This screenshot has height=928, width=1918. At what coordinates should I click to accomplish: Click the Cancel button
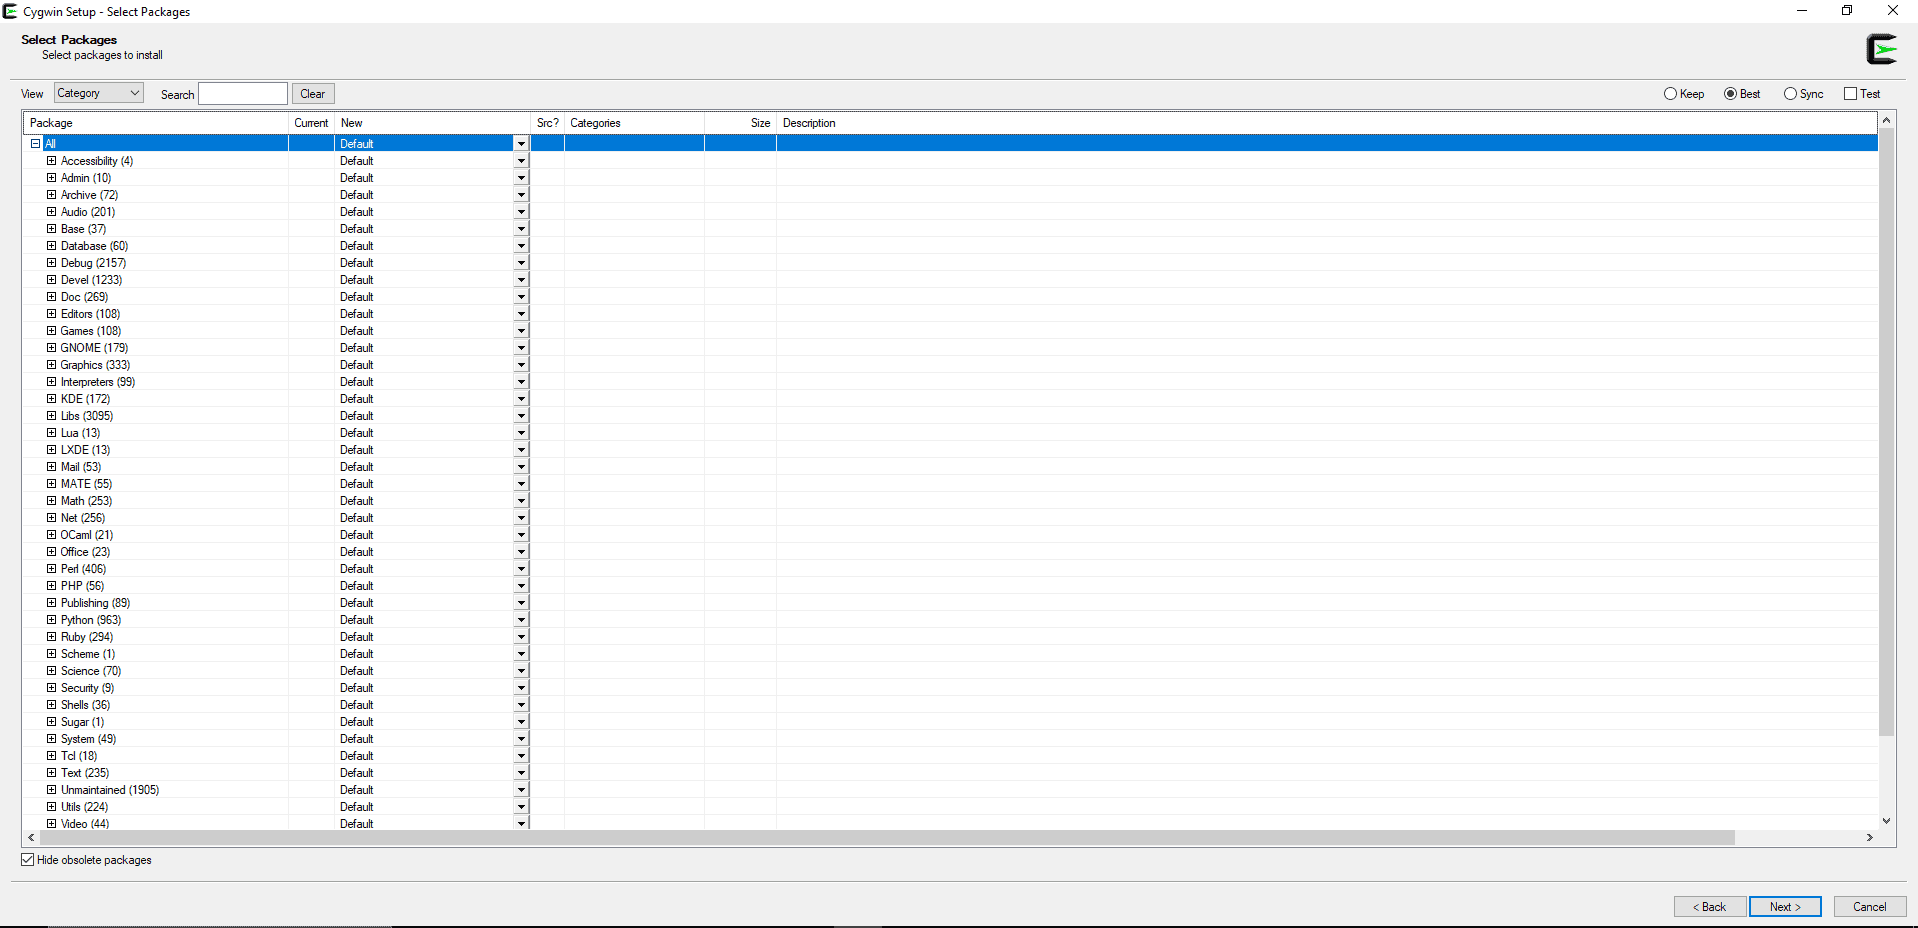tap(1870, 907)
